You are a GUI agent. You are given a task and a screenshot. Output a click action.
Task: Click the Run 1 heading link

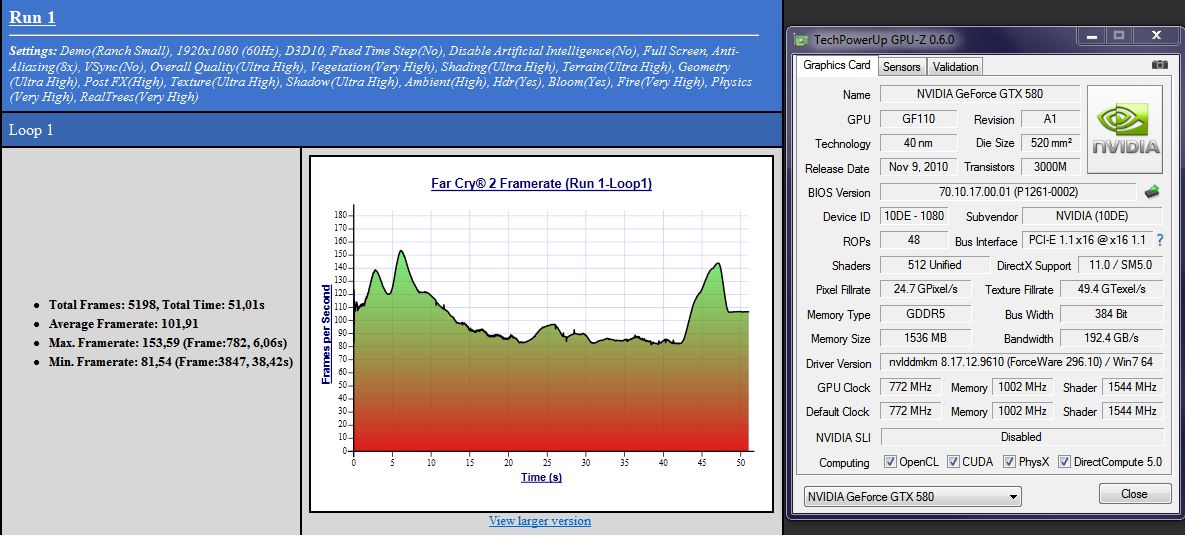32,17
